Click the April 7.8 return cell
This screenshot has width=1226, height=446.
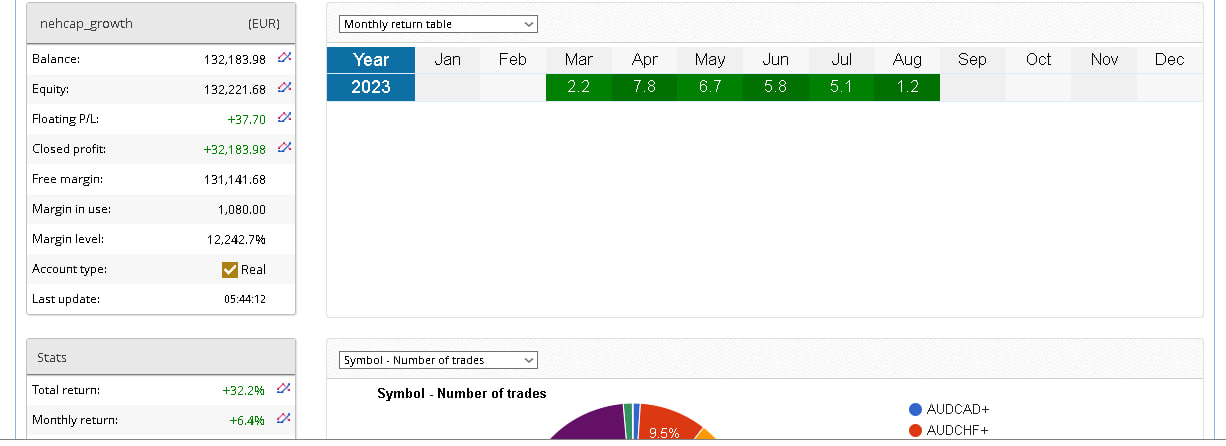645,87
